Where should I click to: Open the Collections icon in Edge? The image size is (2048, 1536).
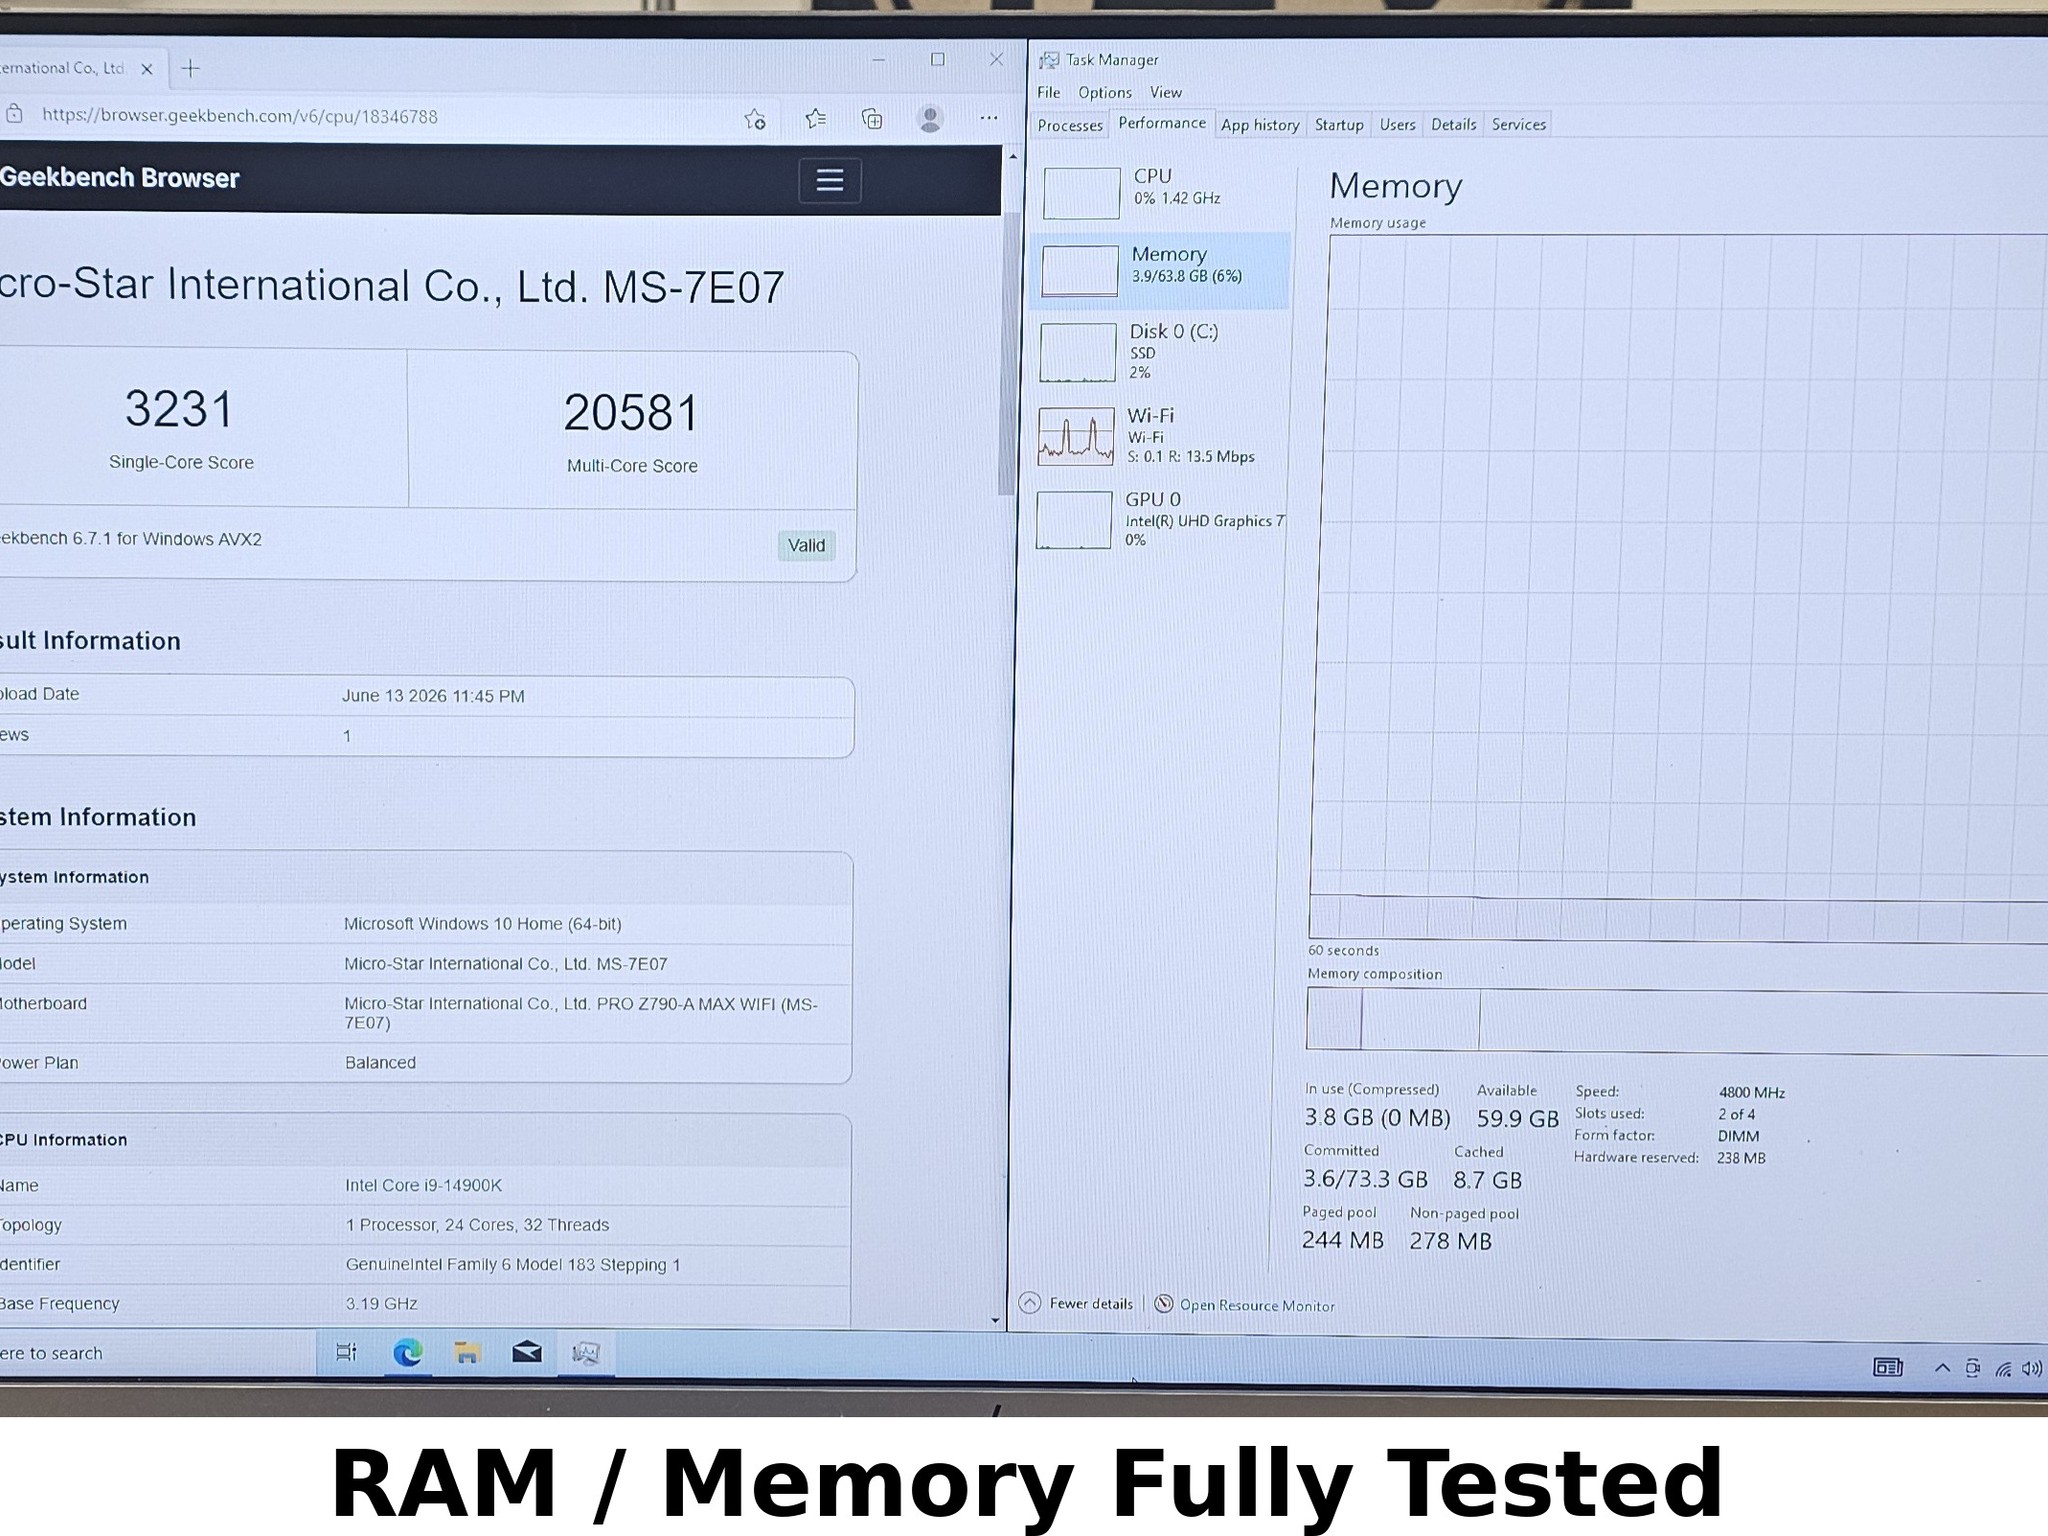pos(872,119)
